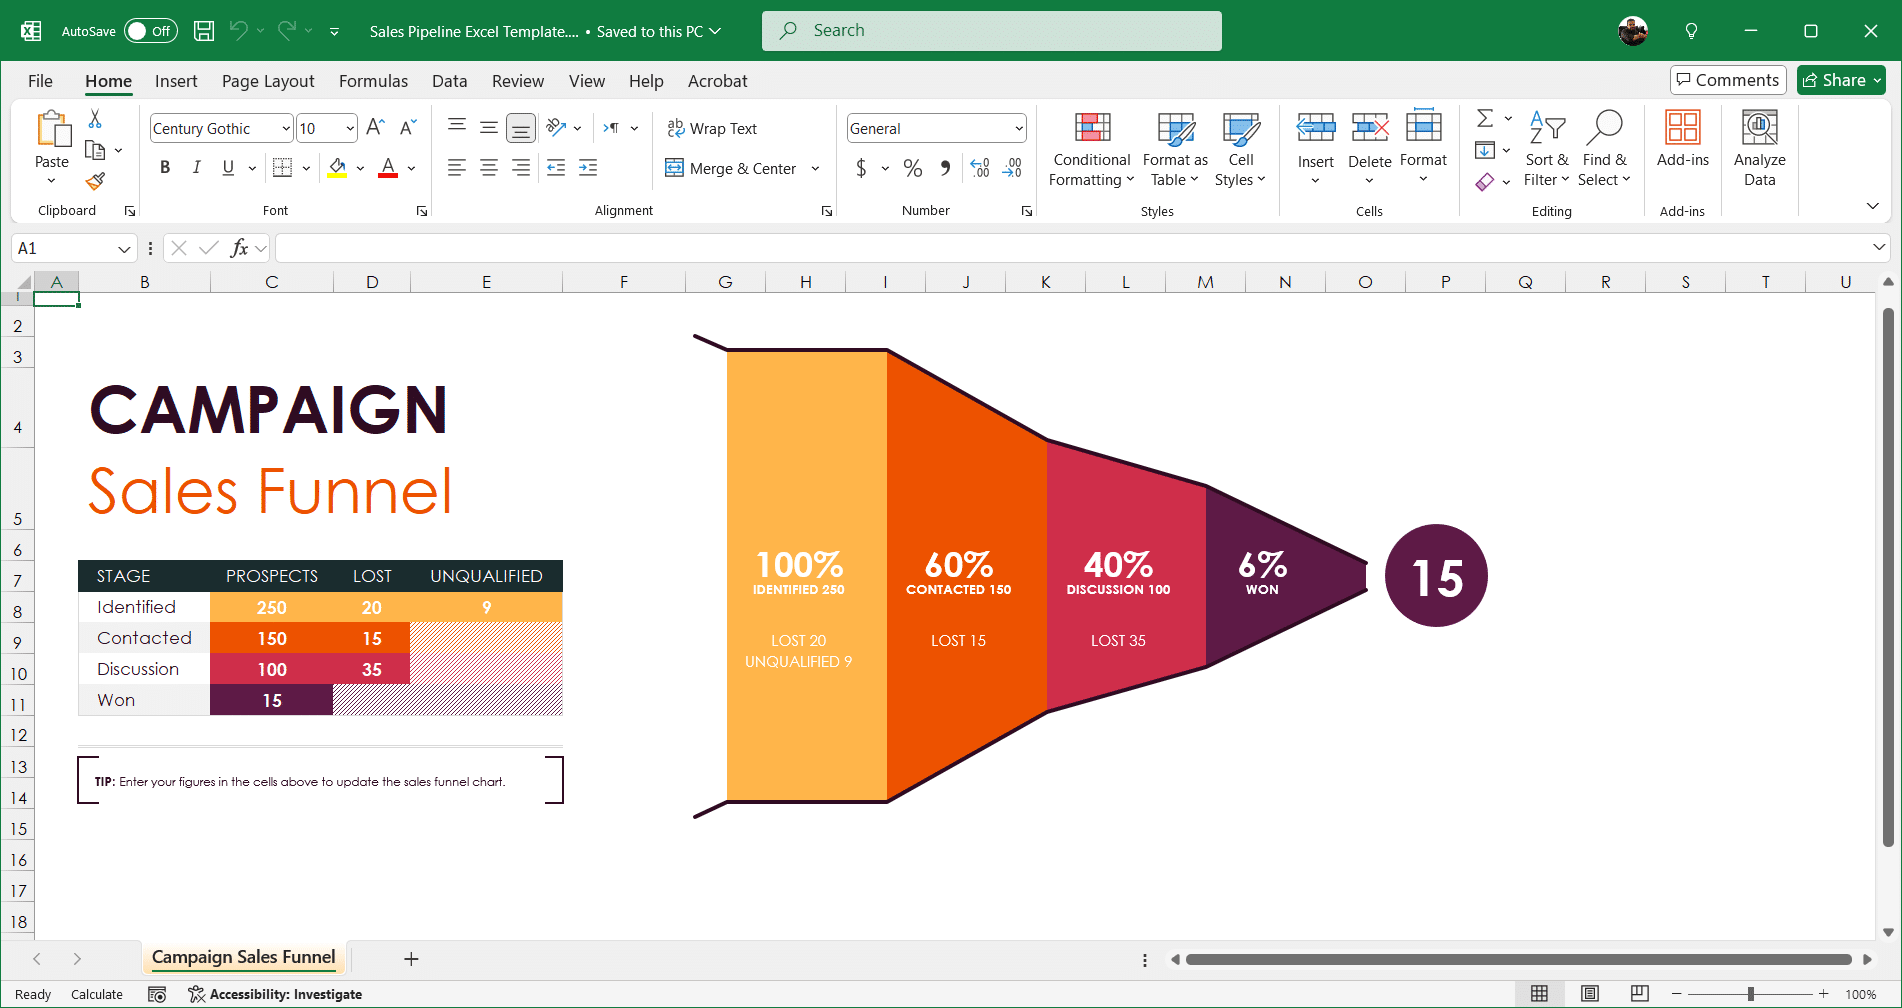1902x1008 pixels.
Task: Apply bold formatting
Action: 165,167
